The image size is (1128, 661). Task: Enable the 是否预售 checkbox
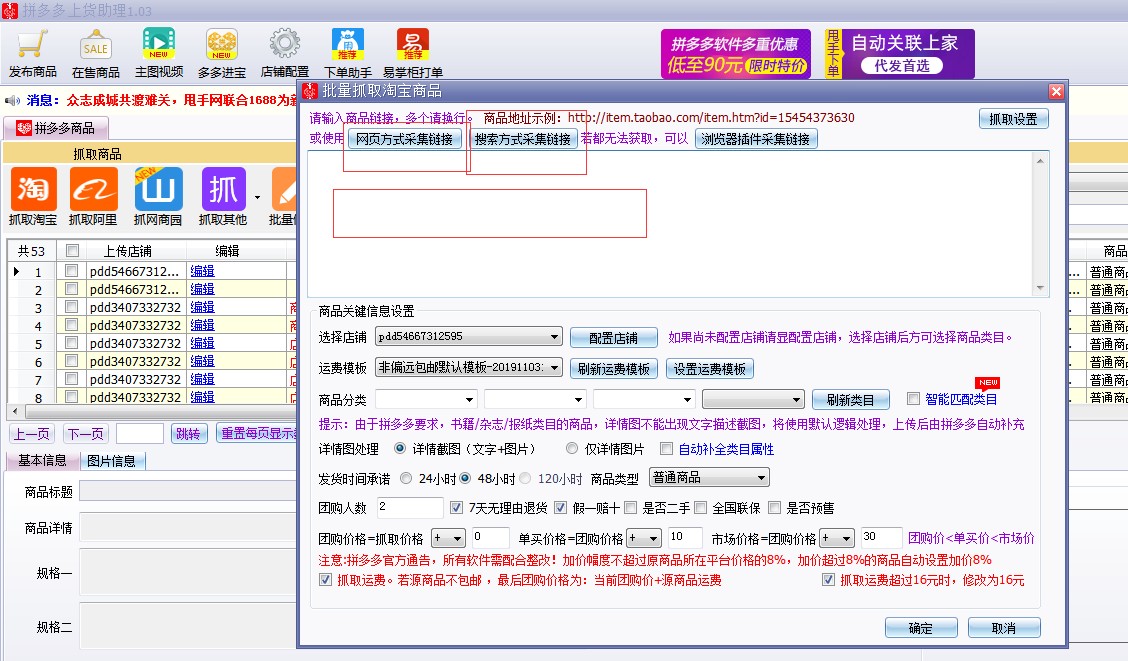click(776, 508)
